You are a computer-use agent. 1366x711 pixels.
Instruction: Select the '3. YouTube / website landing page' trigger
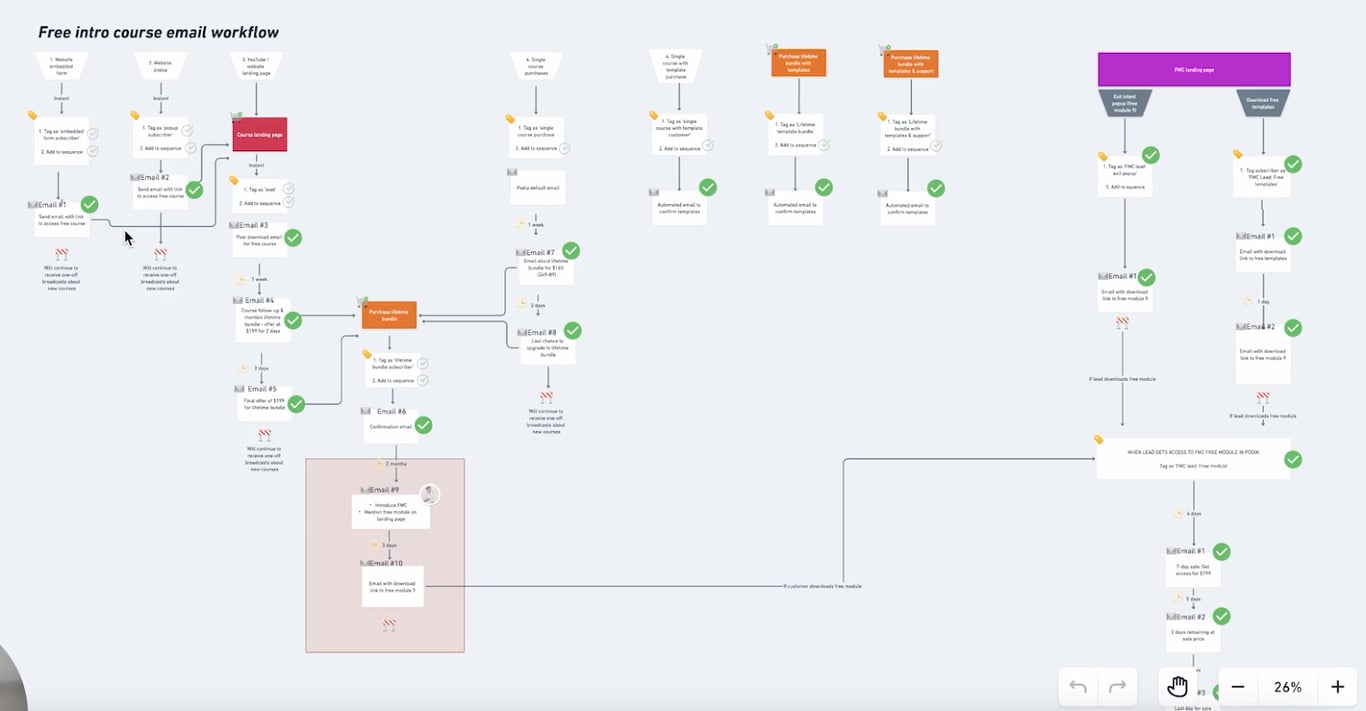pos(257,66)
